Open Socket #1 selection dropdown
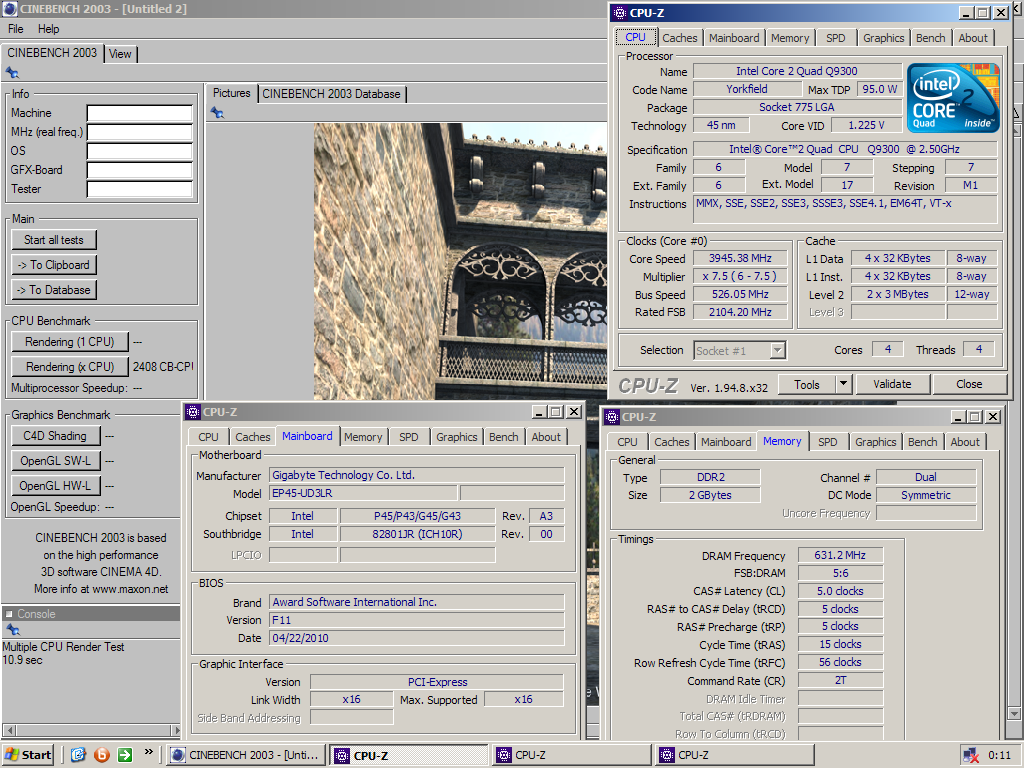 pos(776,351)
